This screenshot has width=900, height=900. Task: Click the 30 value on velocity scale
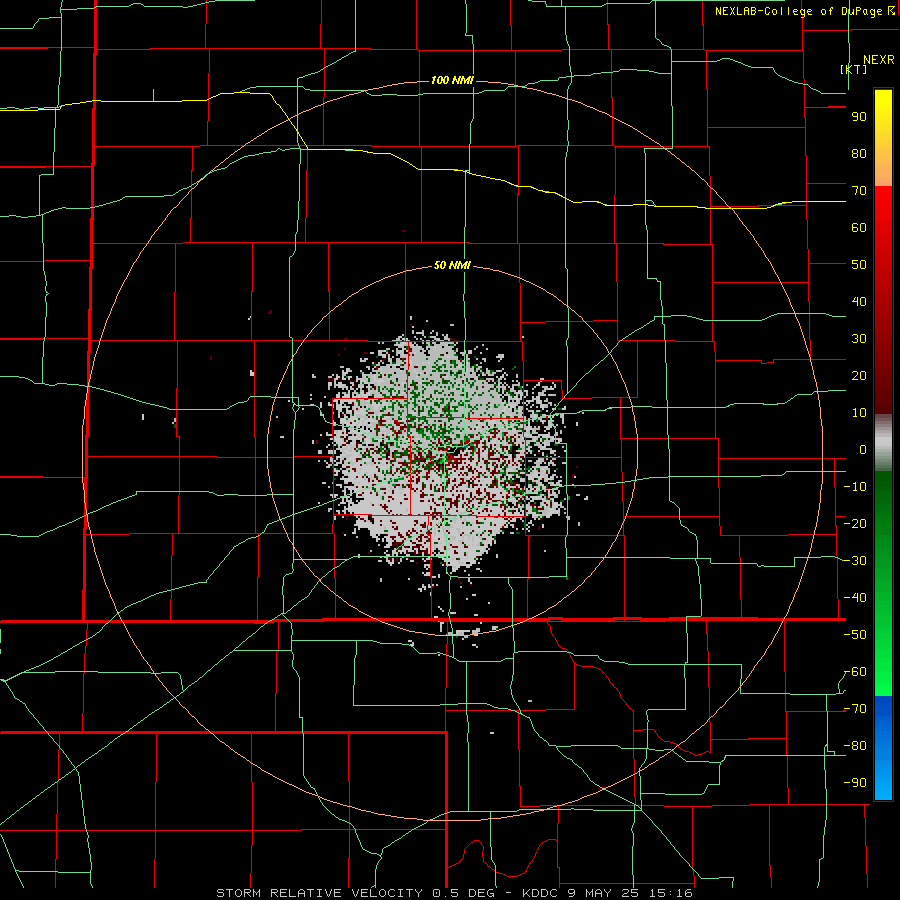click(x=859, y=339)
